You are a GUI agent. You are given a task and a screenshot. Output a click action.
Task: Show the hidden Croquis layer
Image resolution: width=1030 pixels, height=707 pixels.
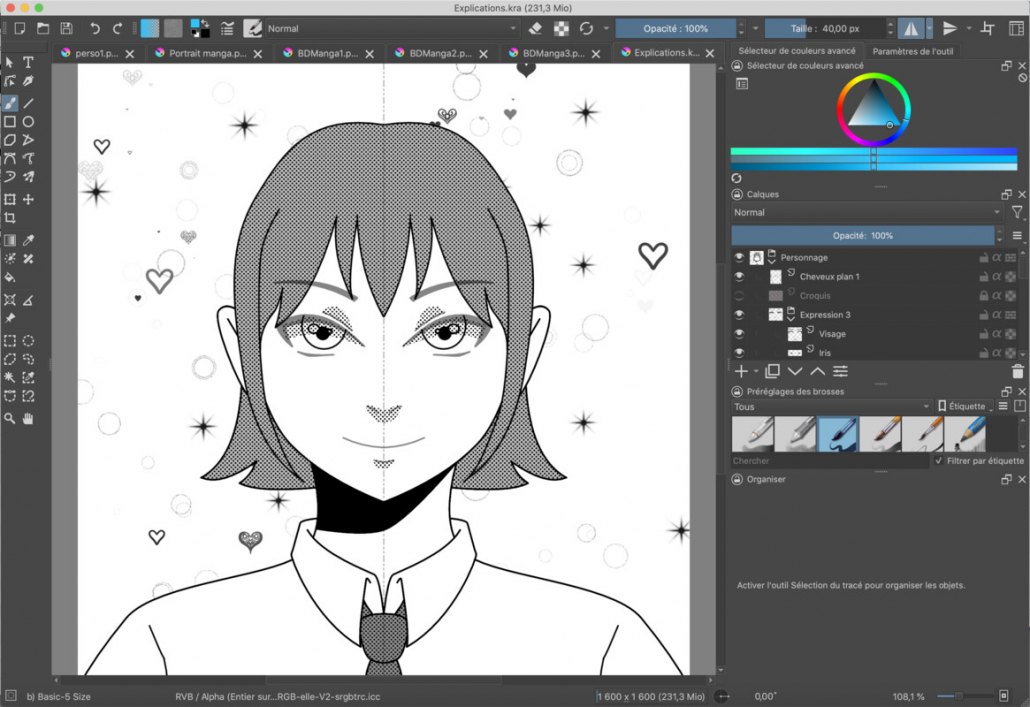coord(740,296)
